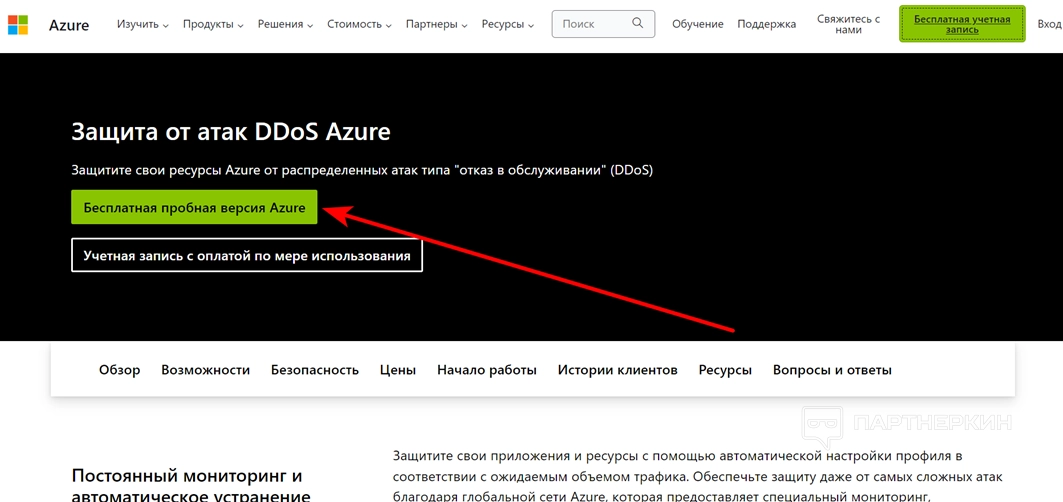Switch to the Возможности tab

click(205, 370)
